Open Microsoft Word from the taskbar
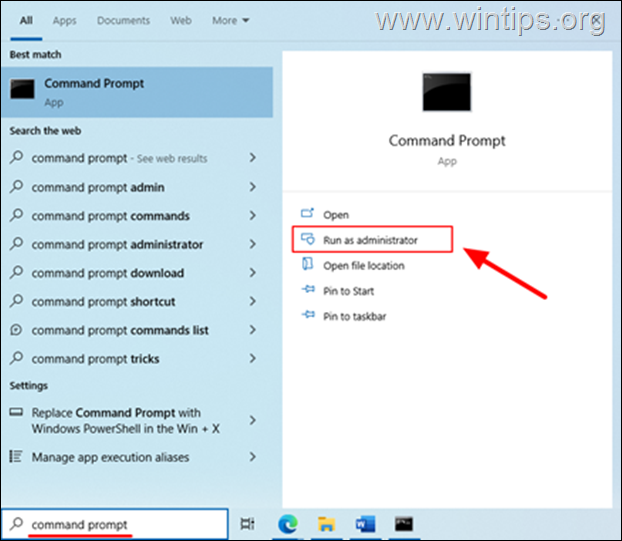The height and width of the screenshot is (541, 622). coord(365,524)
